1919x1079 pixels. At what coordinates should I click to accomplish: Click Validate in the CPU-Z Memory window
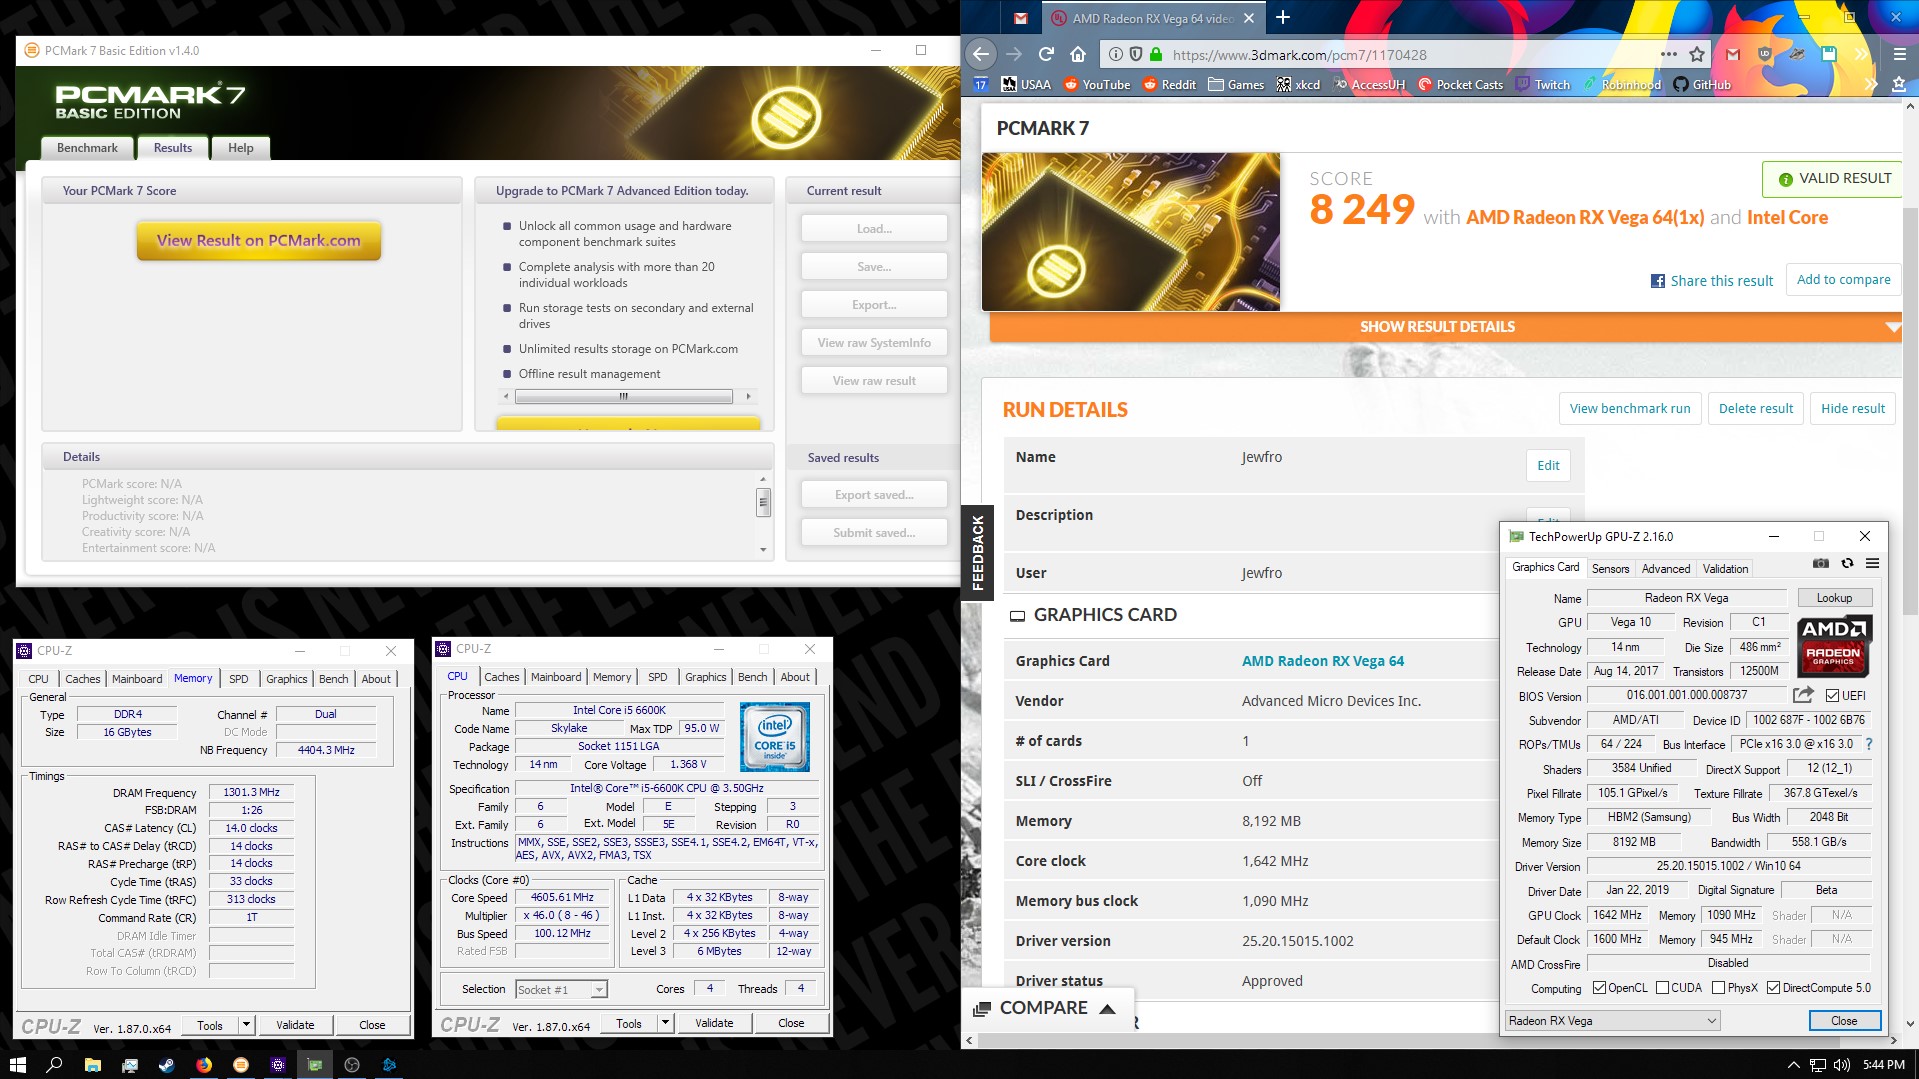click(295, 1025)
